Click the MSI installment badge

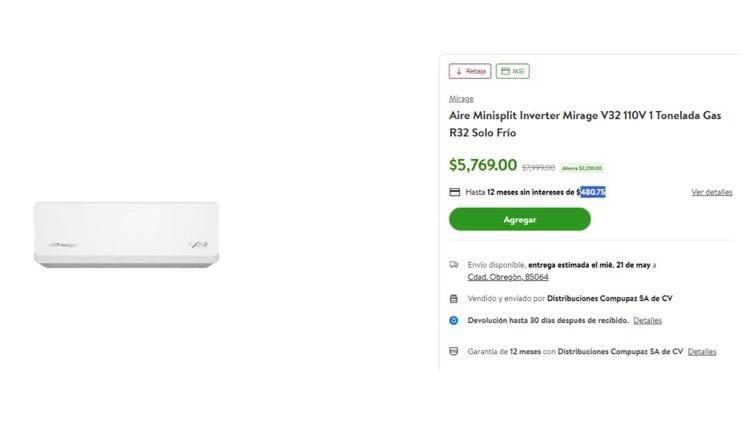pos(512,71)
